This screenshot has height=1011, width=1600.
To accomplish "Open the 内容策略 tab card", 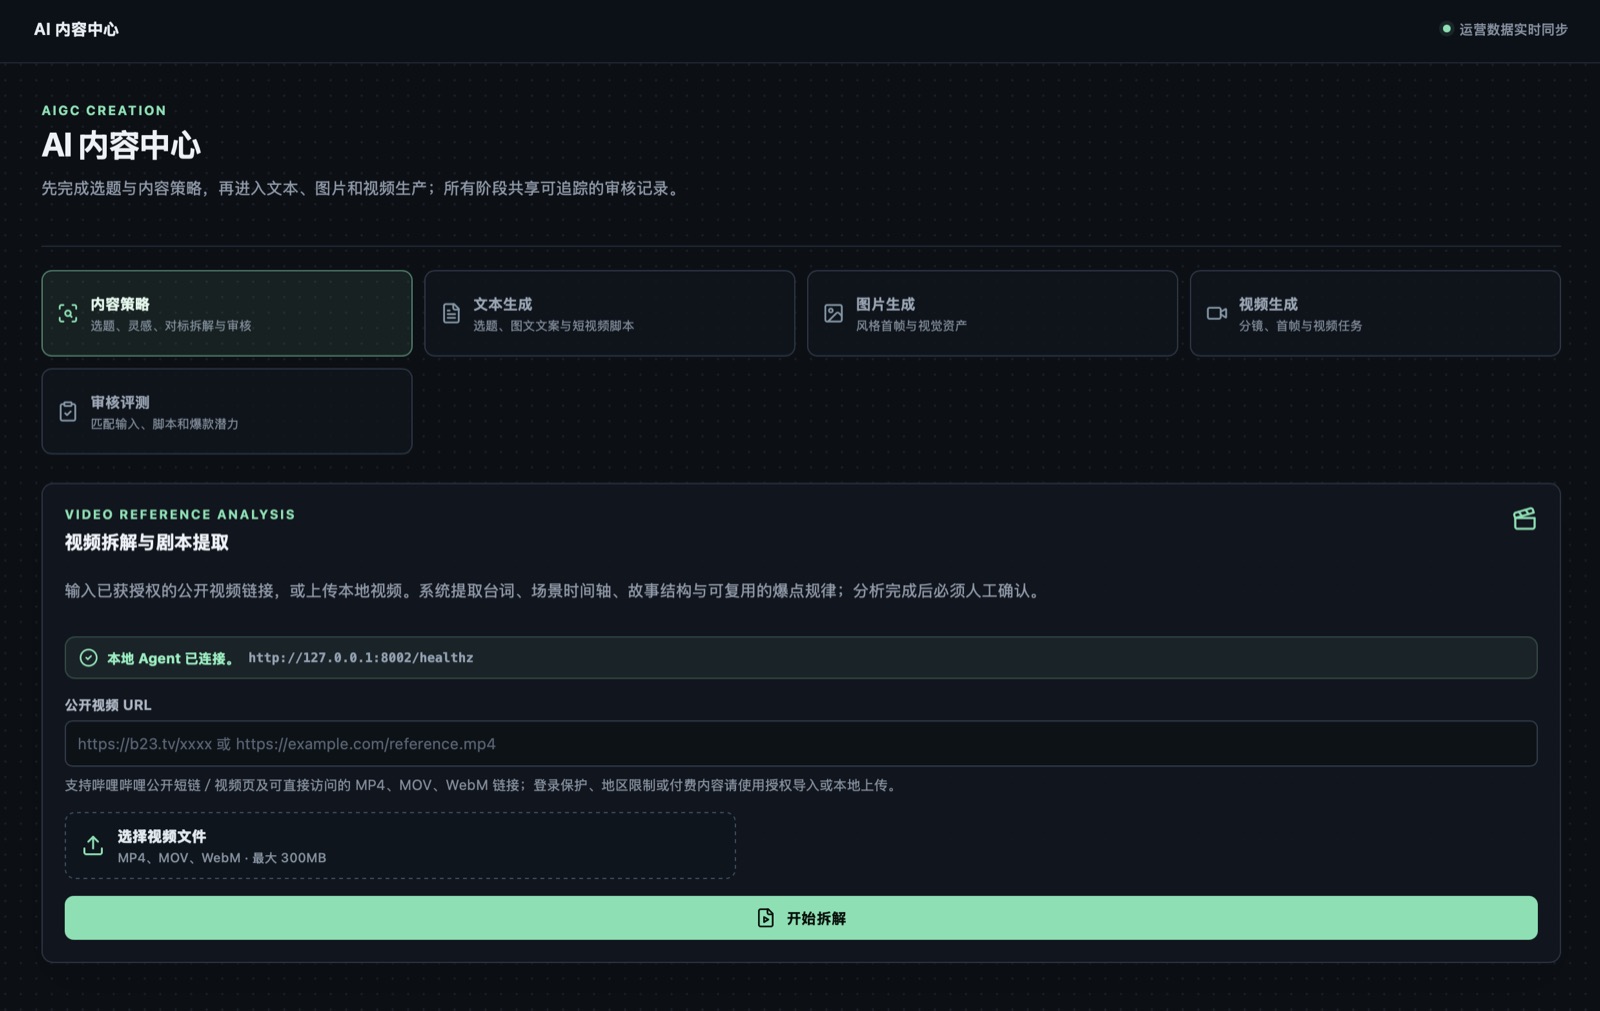I will [x=227, y=313].
